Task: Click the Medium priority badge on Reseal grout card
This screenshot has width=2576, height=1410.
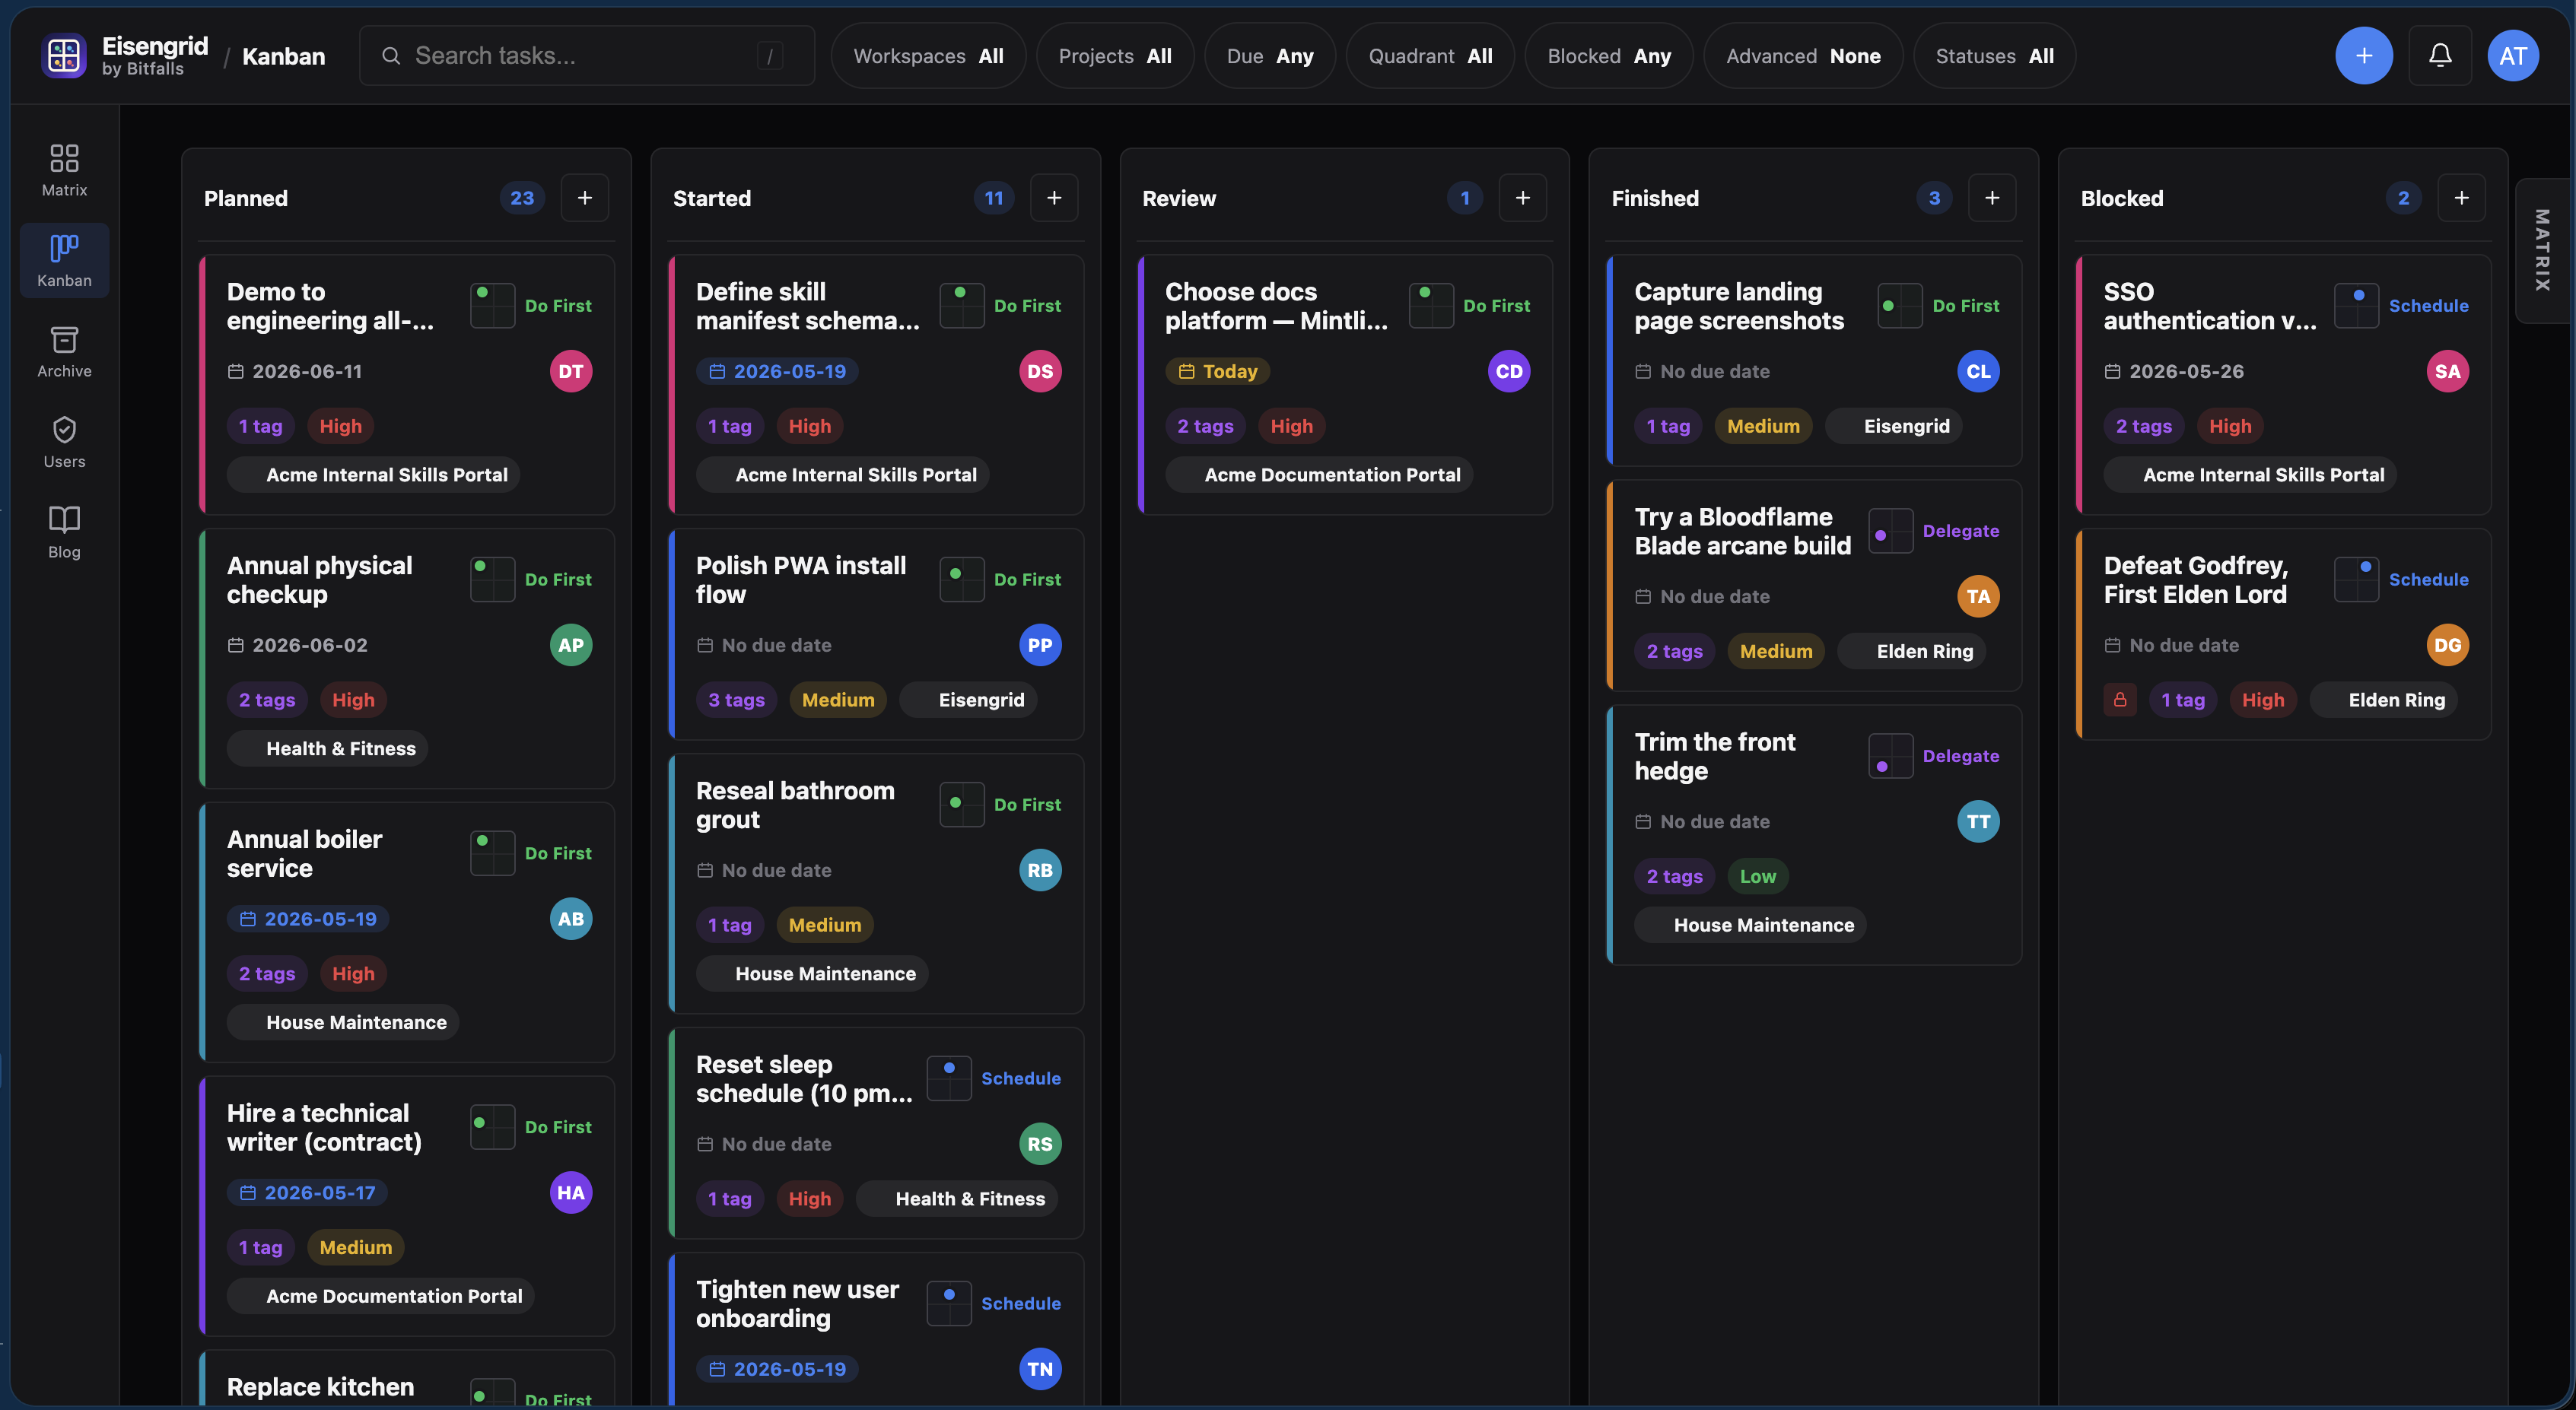Action: (x=825, y=925)
